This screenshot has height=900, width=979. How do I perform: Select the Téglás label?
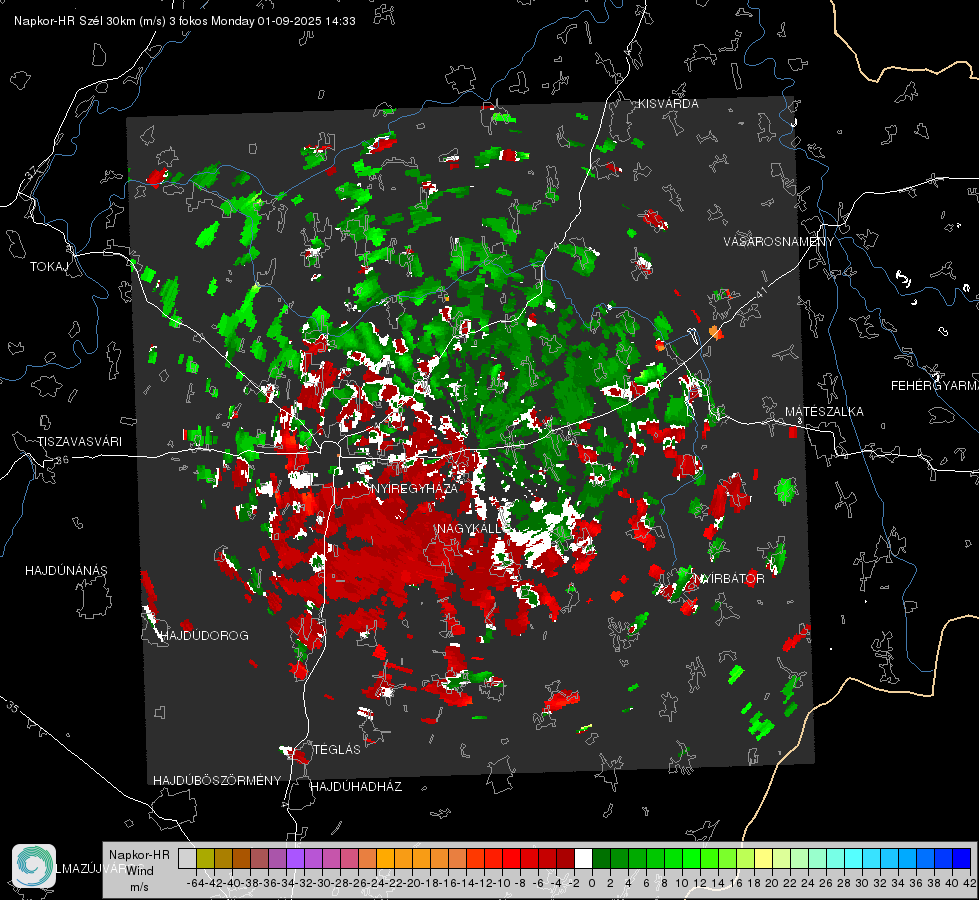point(337,749)
